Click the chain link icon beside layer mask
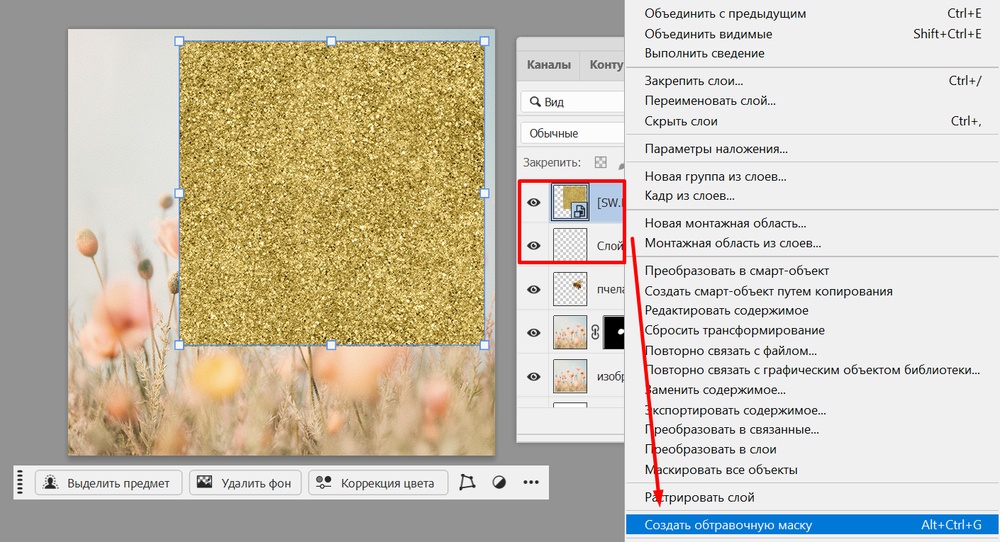The width and height of the screenshot is (1000, 542). click(x=592, y=333)
